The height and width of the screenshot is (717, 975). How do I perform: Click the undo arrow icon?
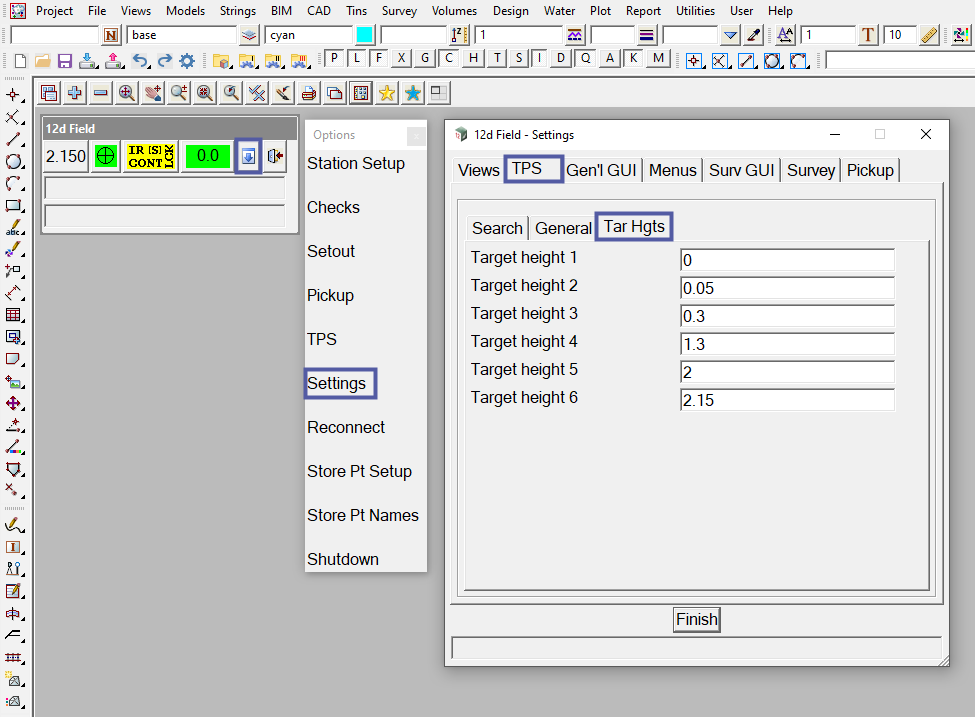[140, 61]
